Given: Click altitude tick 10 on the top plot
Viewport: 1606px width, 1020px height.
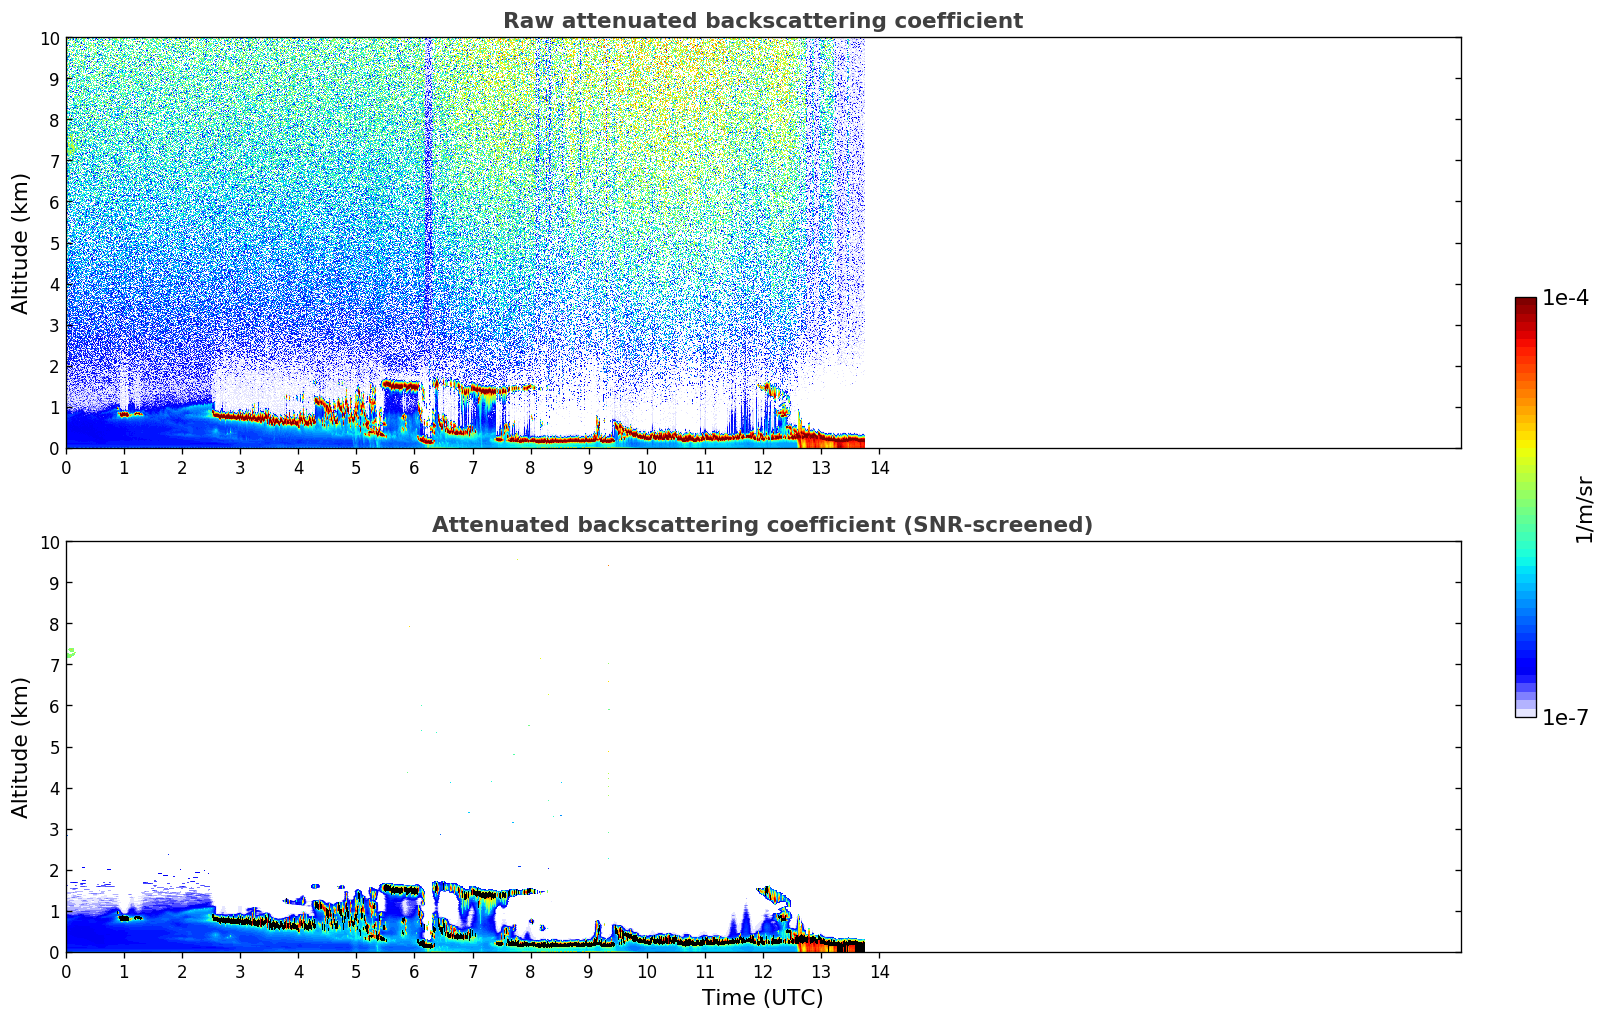Looking at the screenshot, I should pyautogui.click(x=50, y=38).
